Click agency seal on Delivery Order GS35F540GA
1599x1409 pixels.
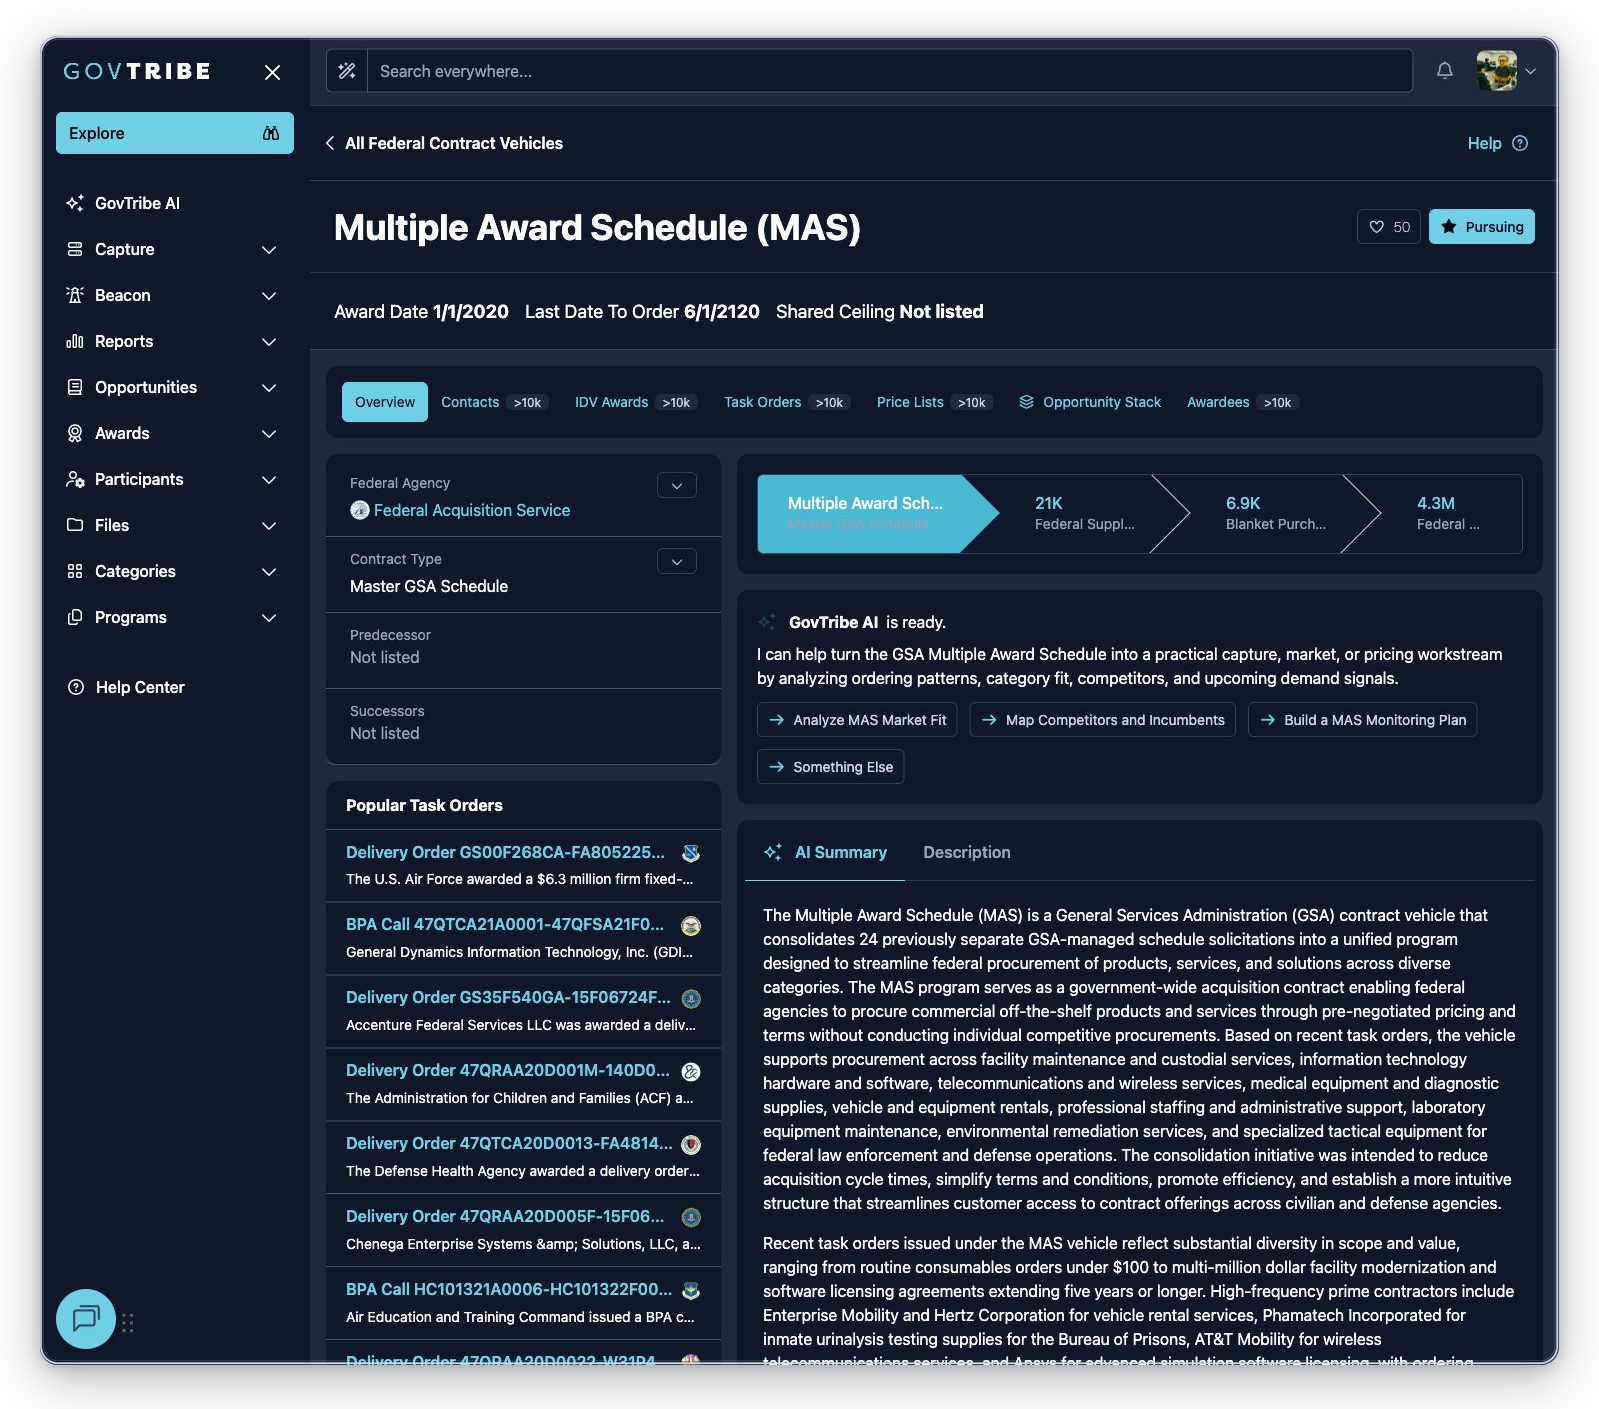[x=691, y=998]
